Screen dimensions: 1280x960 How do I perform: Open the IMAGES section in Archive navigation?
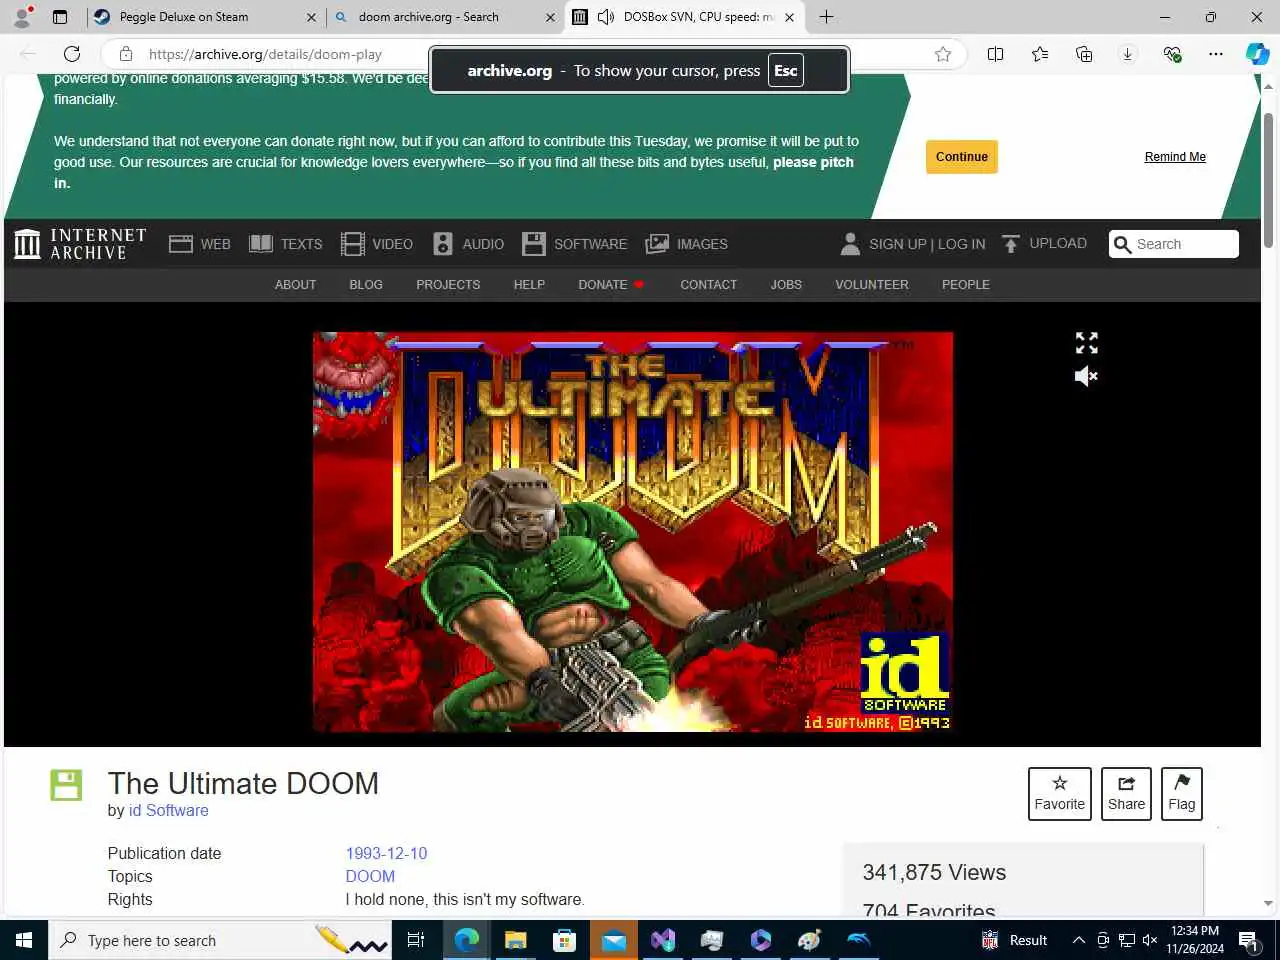[x=687, y=244]
